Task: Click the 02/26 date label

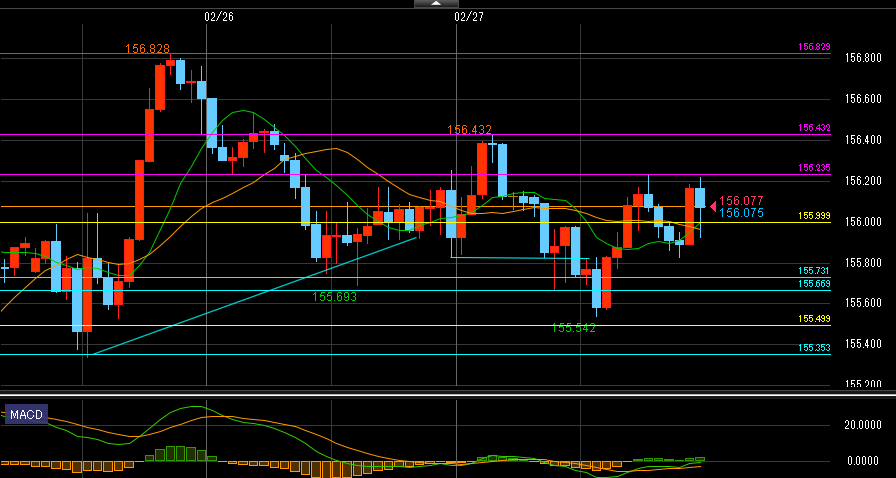Action: (218, 16)
